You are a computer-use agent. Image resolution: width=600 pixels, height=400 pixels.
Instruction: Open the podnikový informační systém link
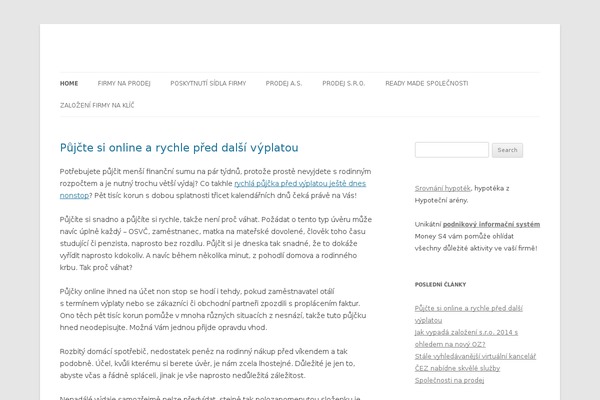pos(491,224)
